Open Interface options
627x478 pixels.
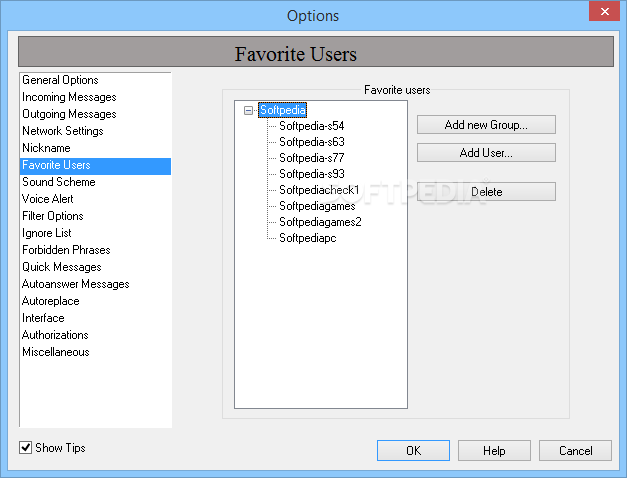pos(95,318)
